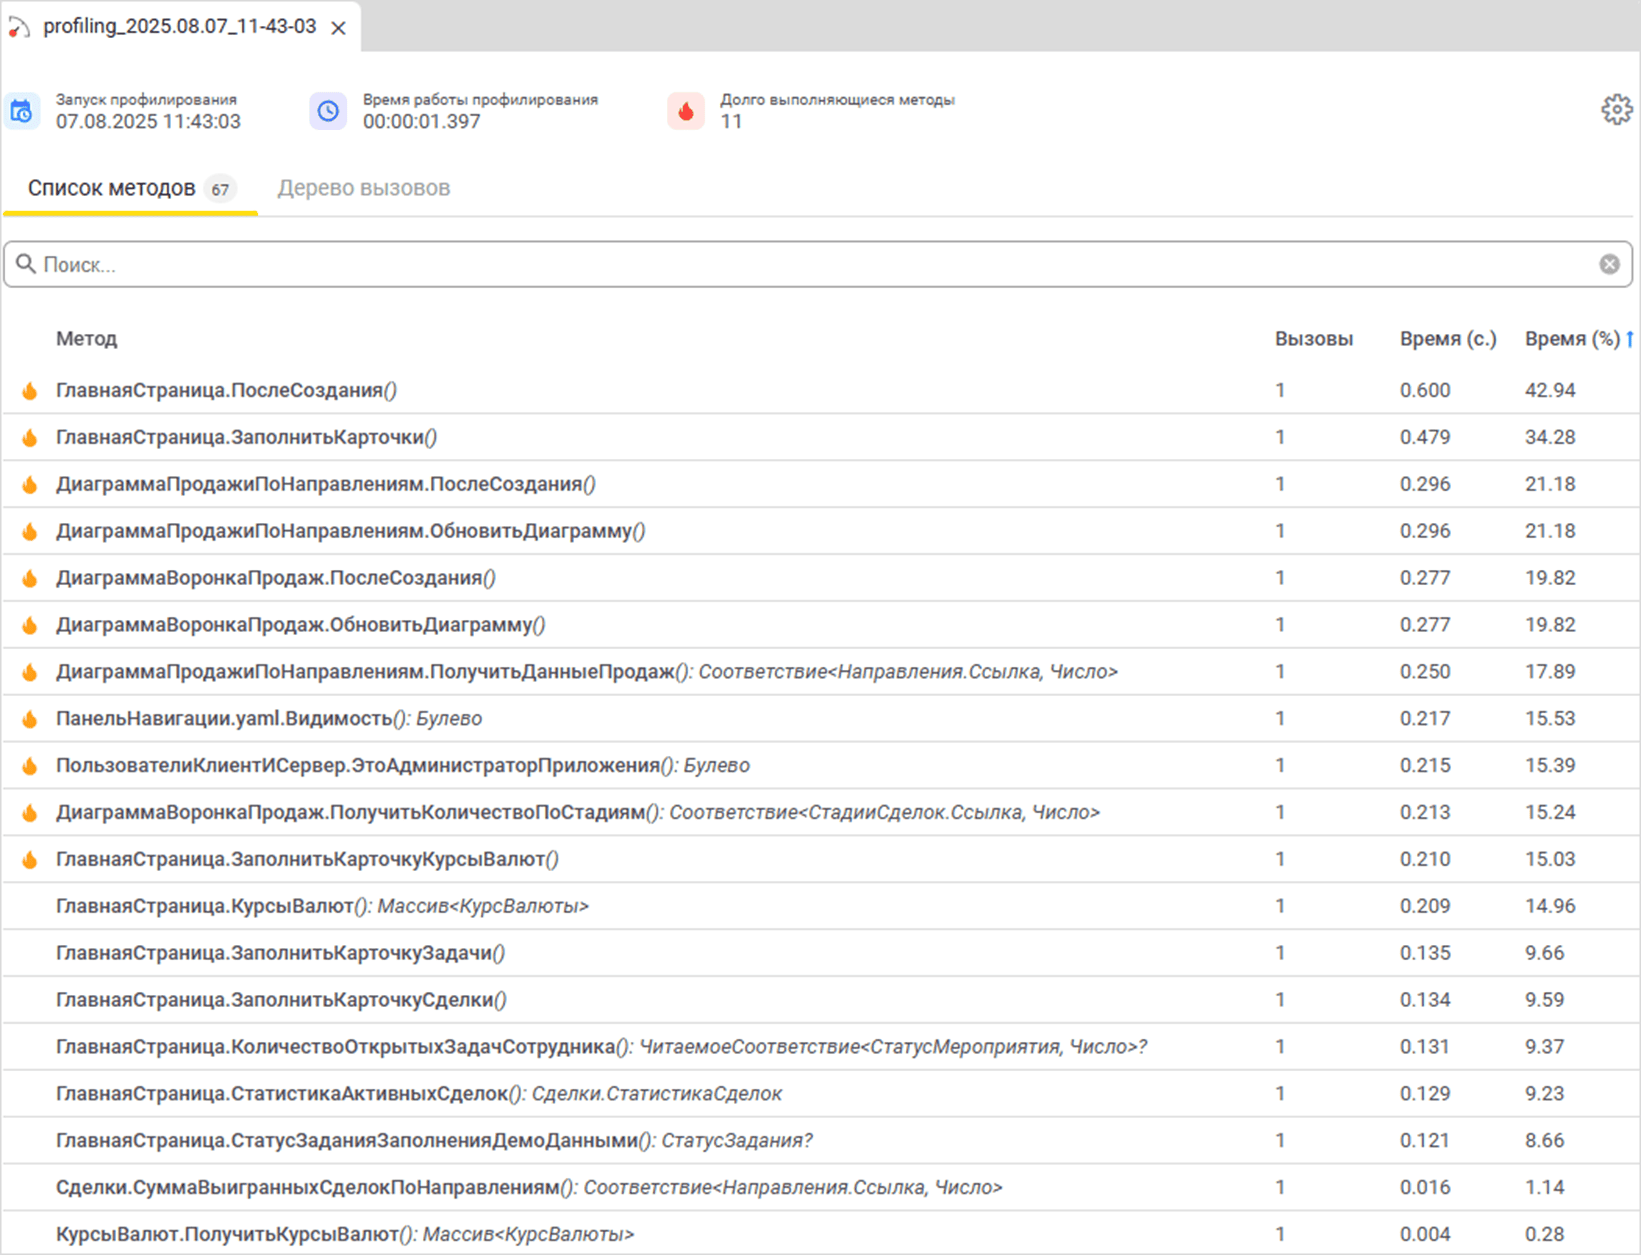Viewport: 1641px width, 1255px height.
Task: Click the tab icon of profiling_2025.08.07
Action: click(x=19, y=28)
